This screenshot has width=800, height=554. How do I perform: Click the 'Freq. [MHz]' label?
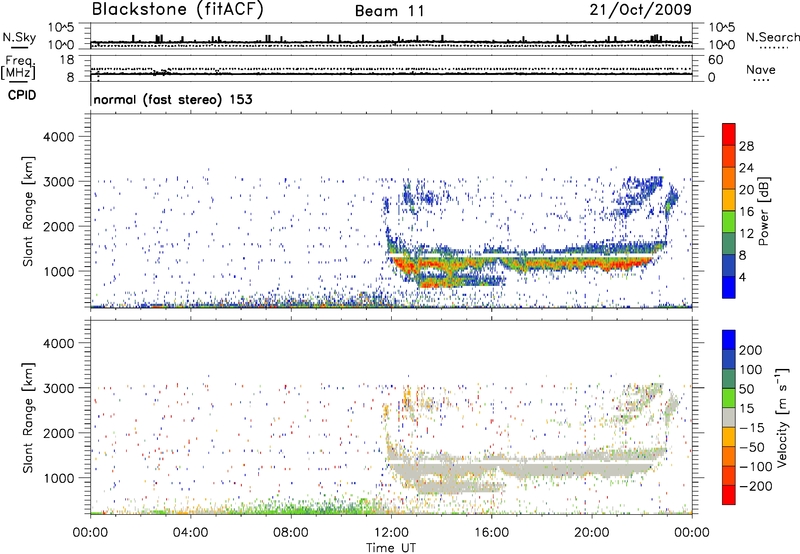pyautogui.click(x=18, y=67)
